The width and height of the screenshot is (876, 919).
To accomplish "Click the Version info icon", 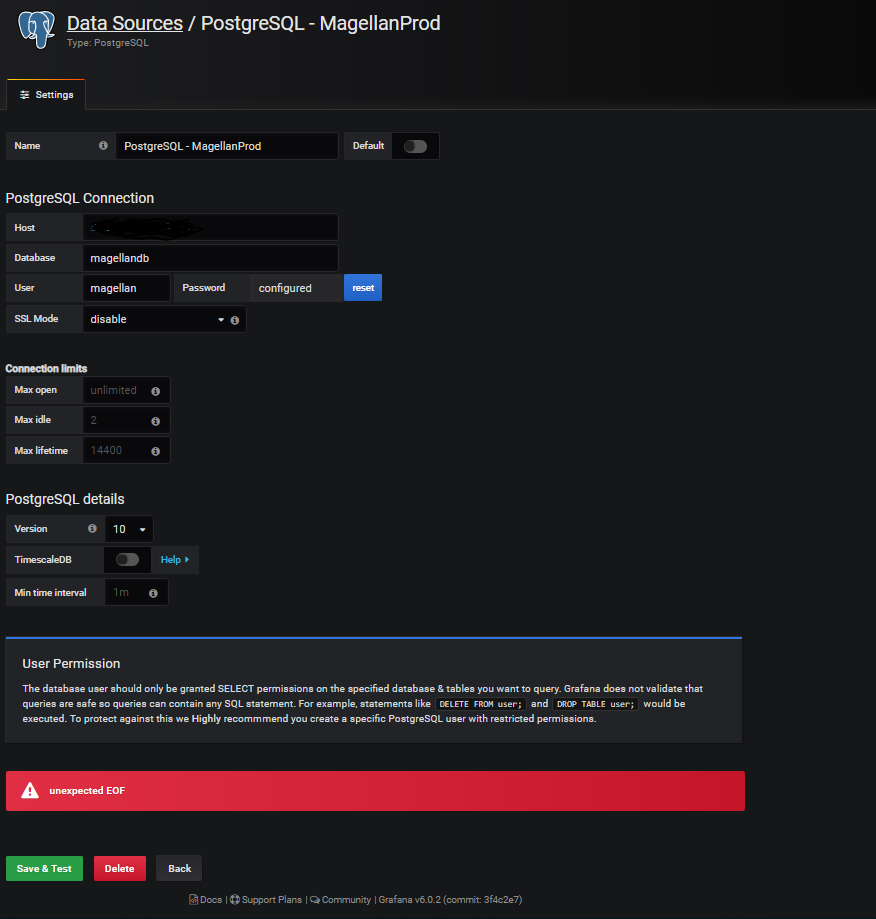I will [x=91, y=528].
